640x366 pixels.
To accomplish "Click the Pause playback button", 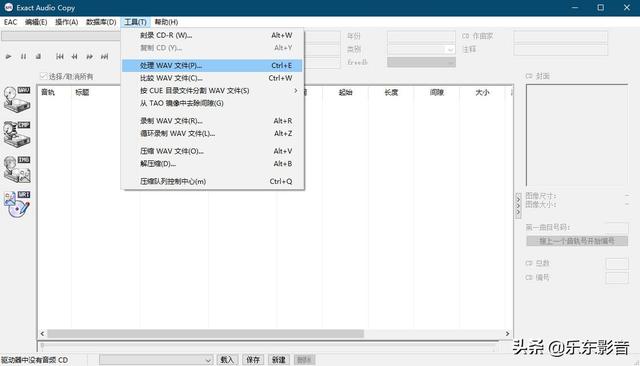I will (x=23, y=56).
